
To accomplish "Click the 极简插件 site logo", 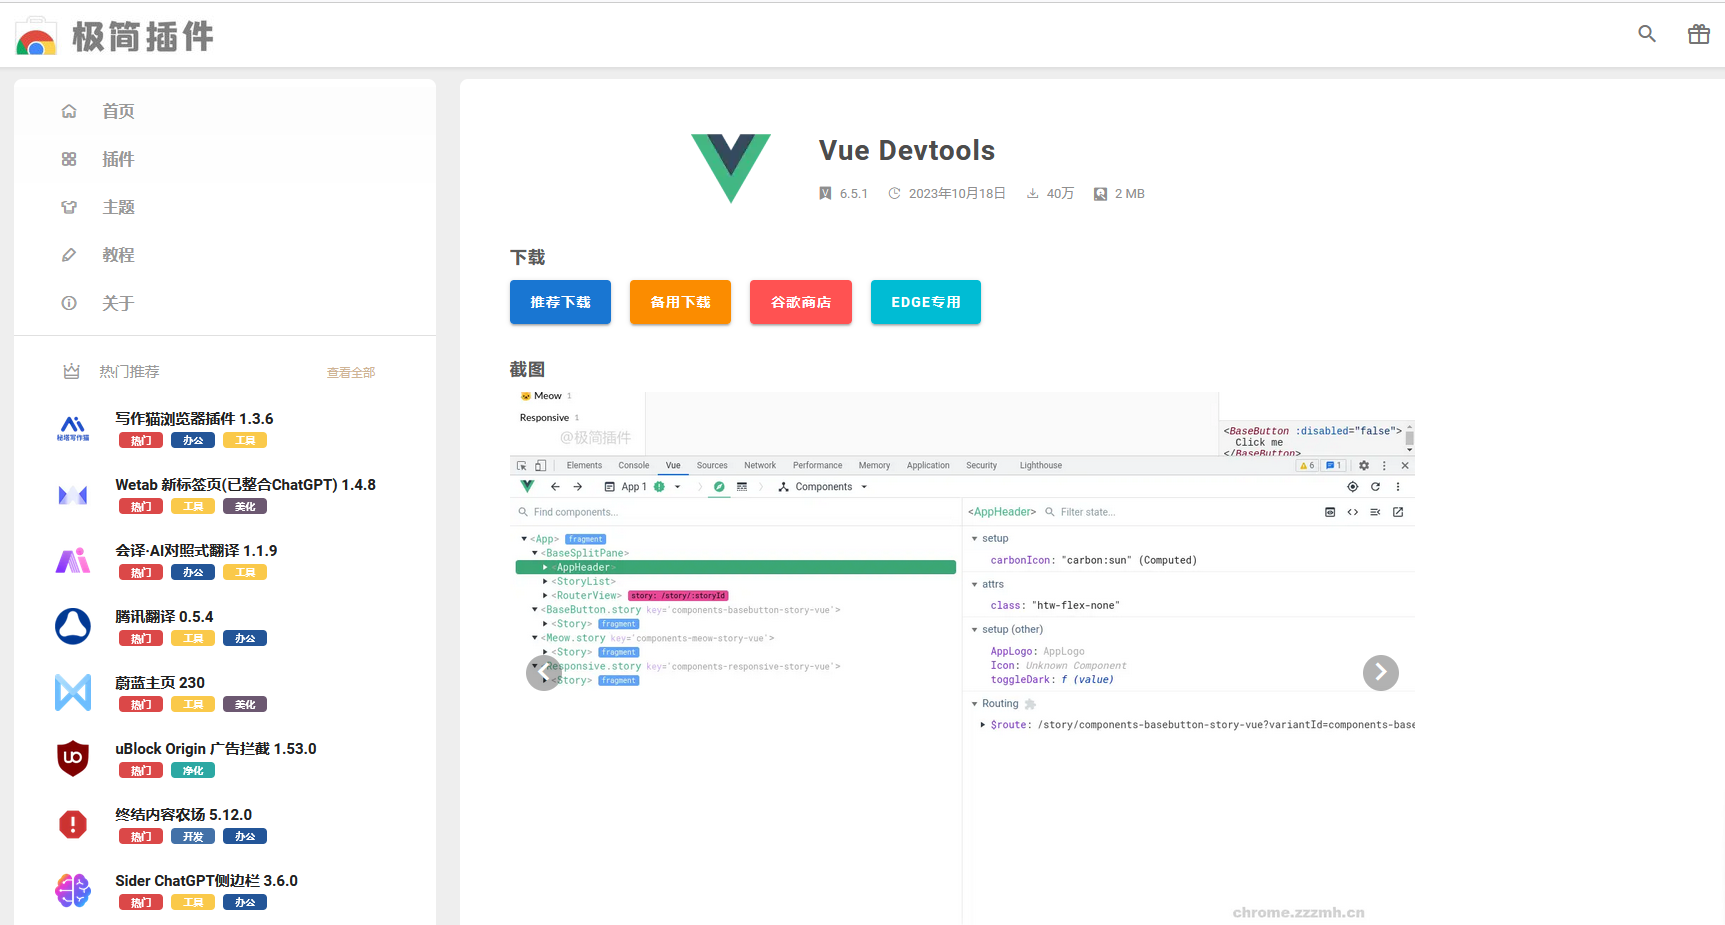I will click(115, 36).
